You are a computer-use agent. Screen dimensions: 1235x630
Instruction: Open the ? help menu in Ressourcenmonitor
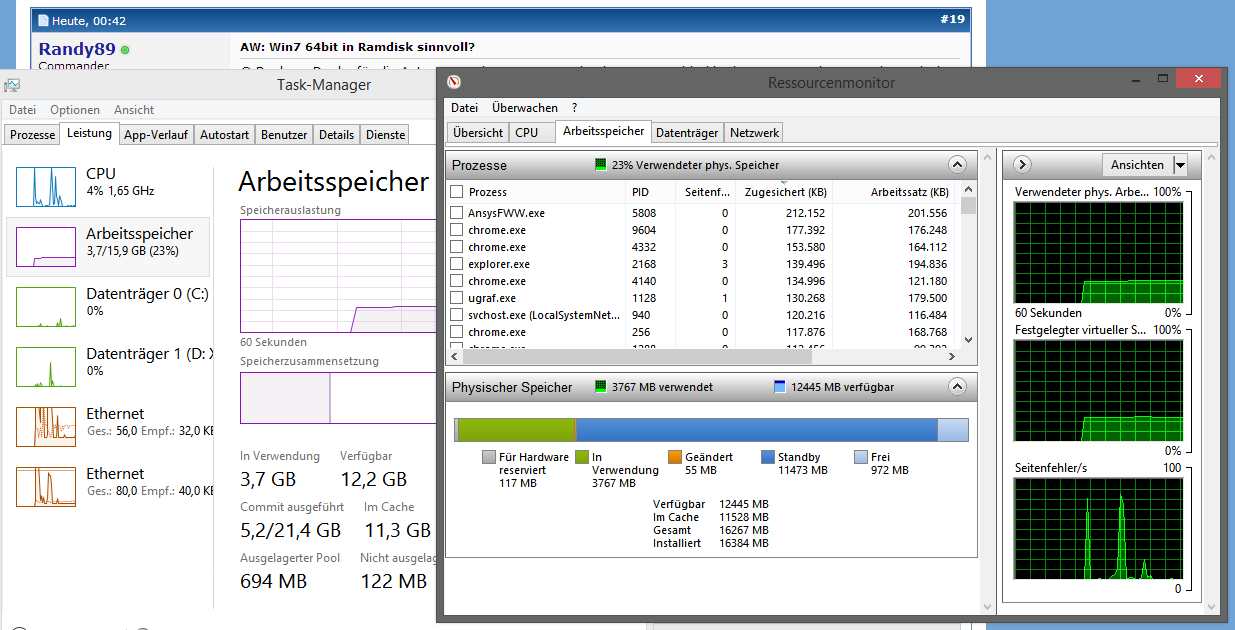(575, 108)
